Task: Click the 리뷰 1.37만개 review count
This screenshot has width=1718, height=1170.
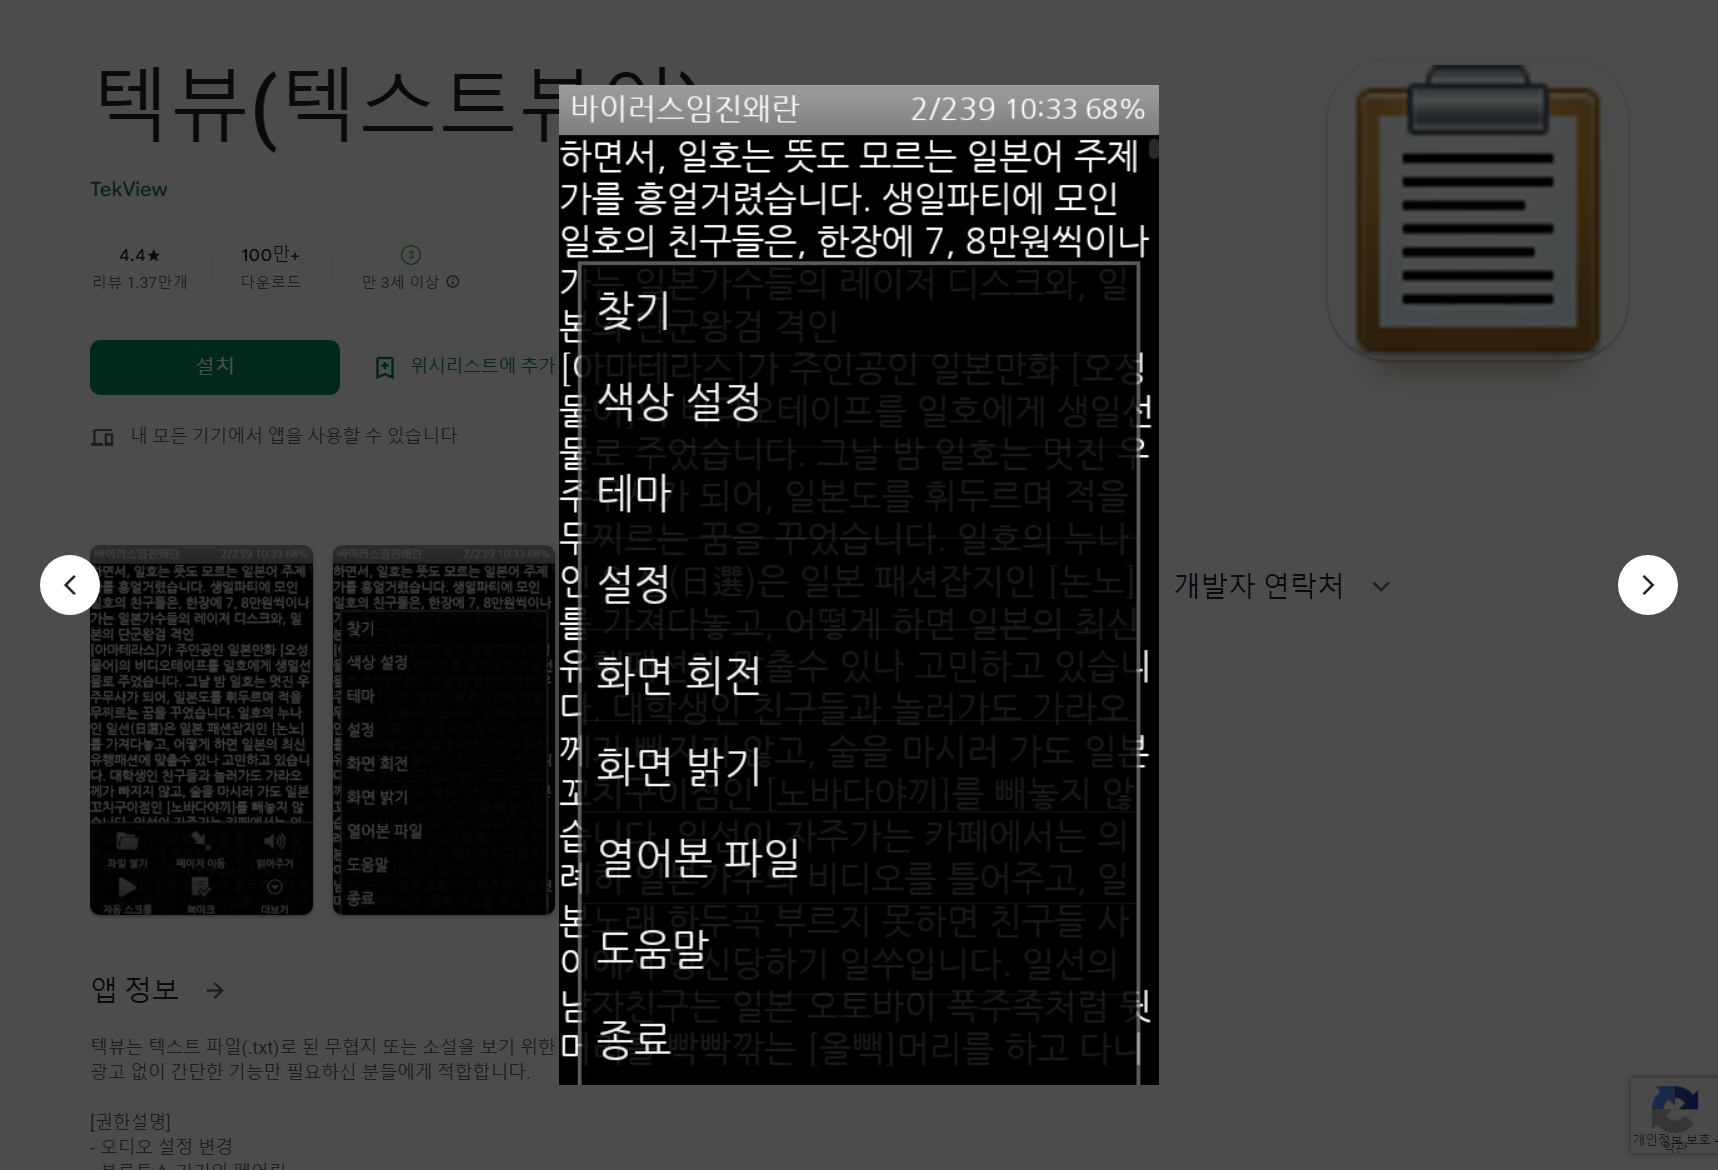Action: pyautogui.click(x=139, y=282)
